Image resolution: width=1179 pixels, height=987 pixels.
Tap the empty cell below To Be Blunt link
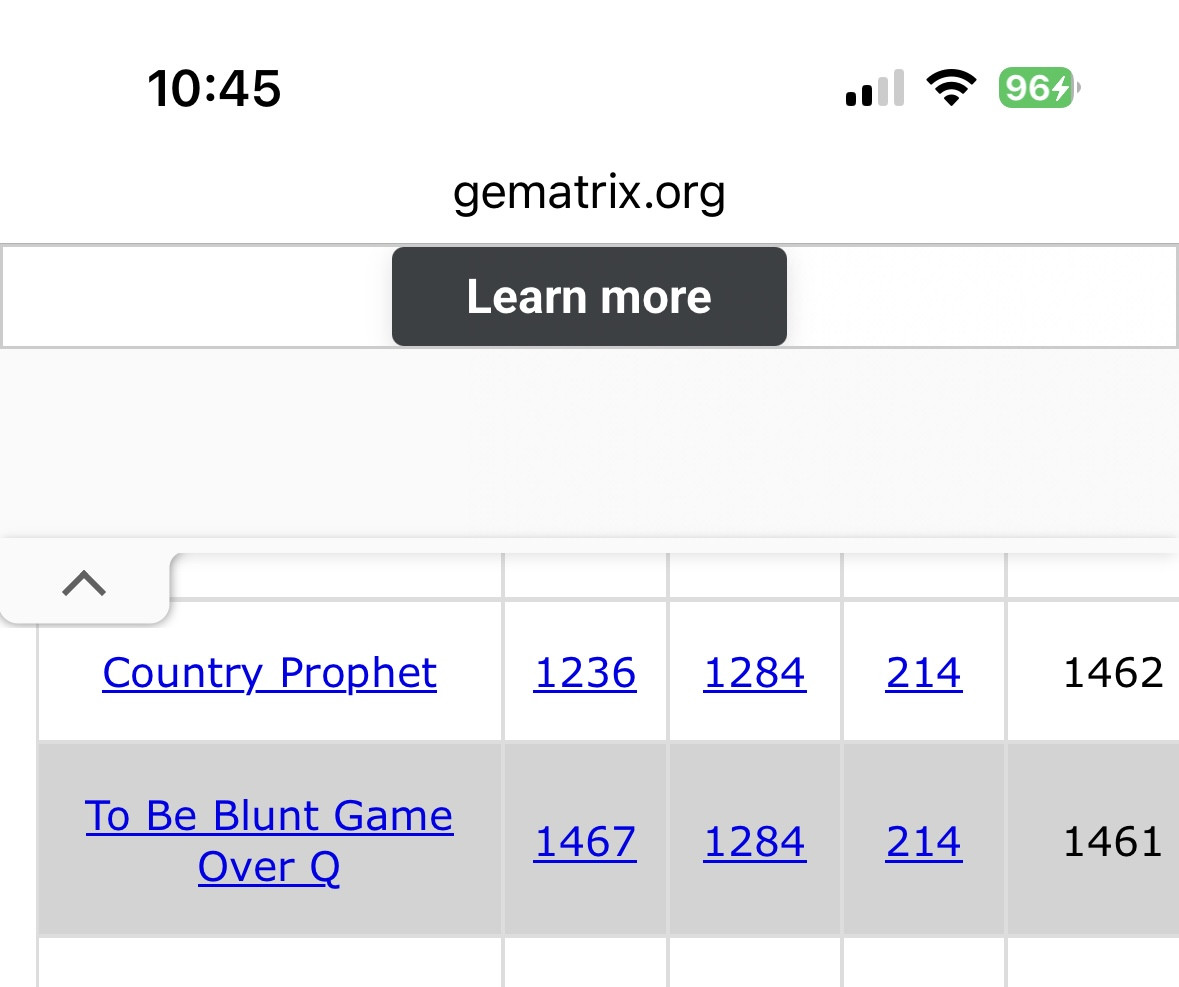(270, 962)
